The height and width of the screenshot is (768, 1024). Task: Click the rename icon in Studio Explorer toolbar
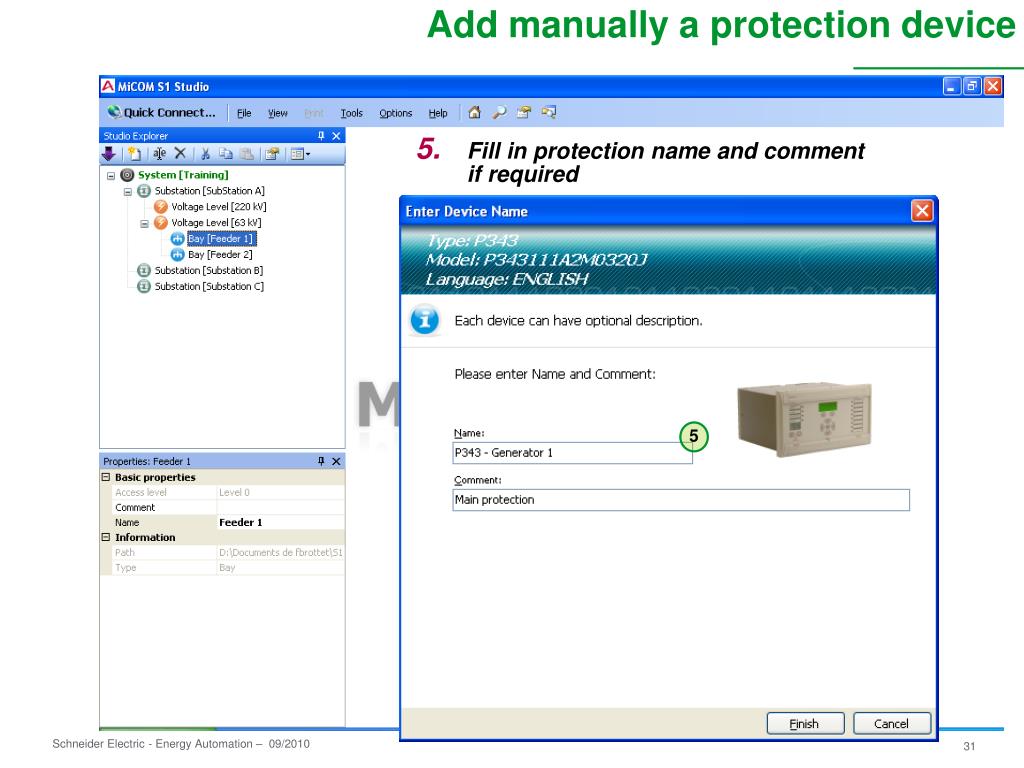(x=159, y=154)
